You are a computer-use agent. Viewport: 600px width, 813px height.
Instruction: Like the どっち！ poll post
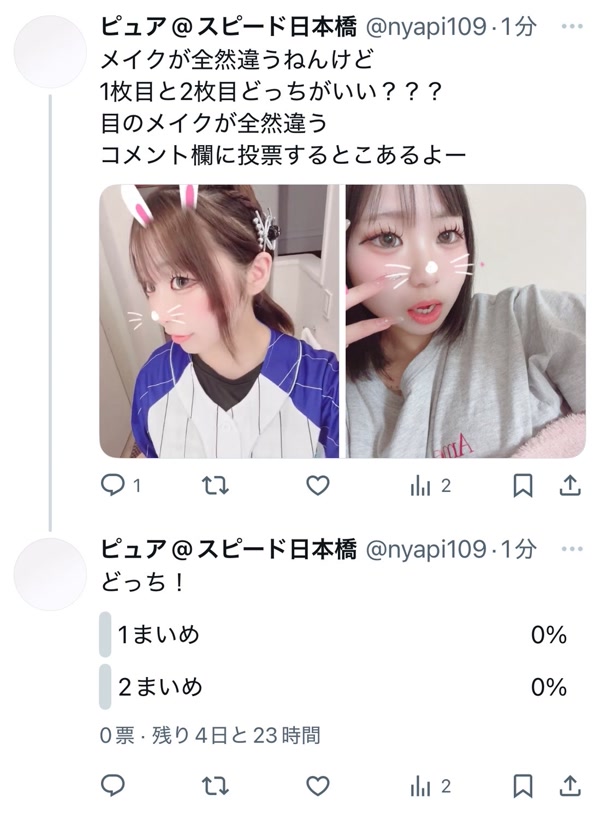(x=318, y=787)
